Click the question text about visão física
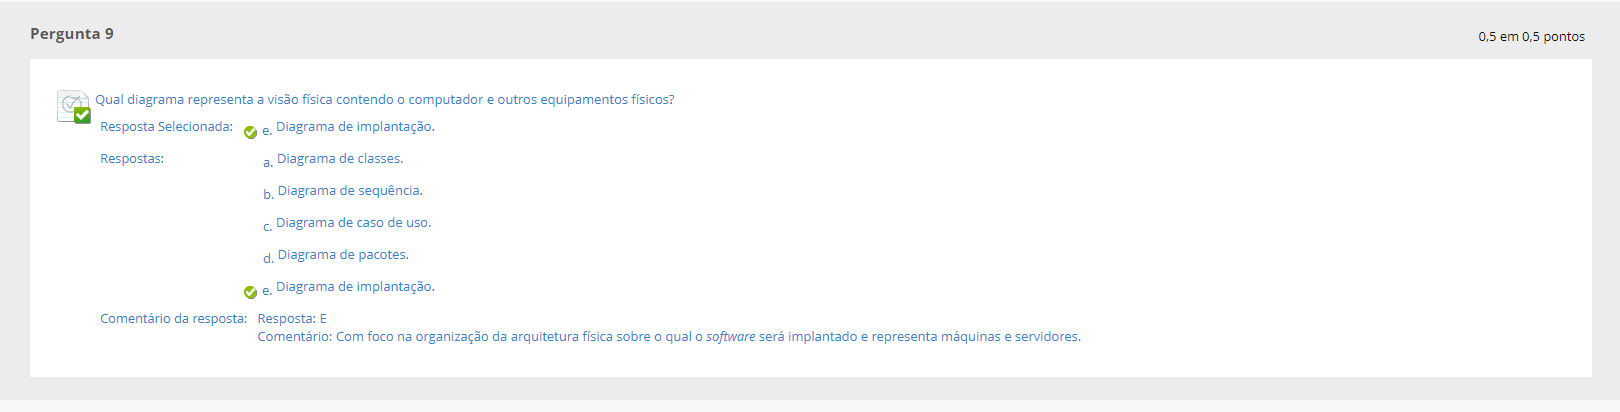1620x412 pixels. [x=385, y=100]
